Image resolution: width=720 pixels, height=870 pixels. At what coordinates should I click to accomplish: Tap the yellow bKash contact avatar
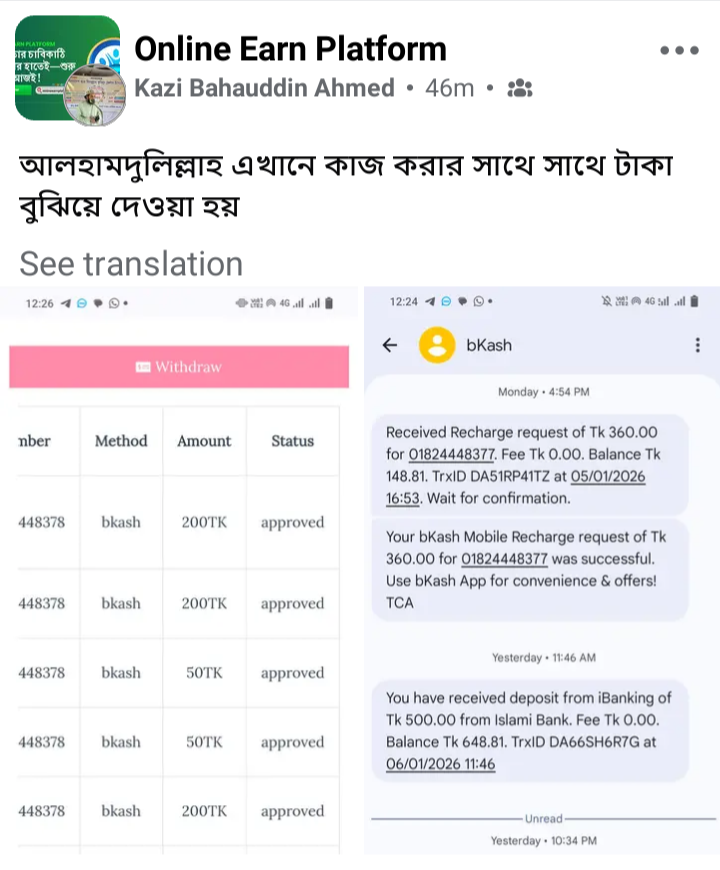pos(437,345)
